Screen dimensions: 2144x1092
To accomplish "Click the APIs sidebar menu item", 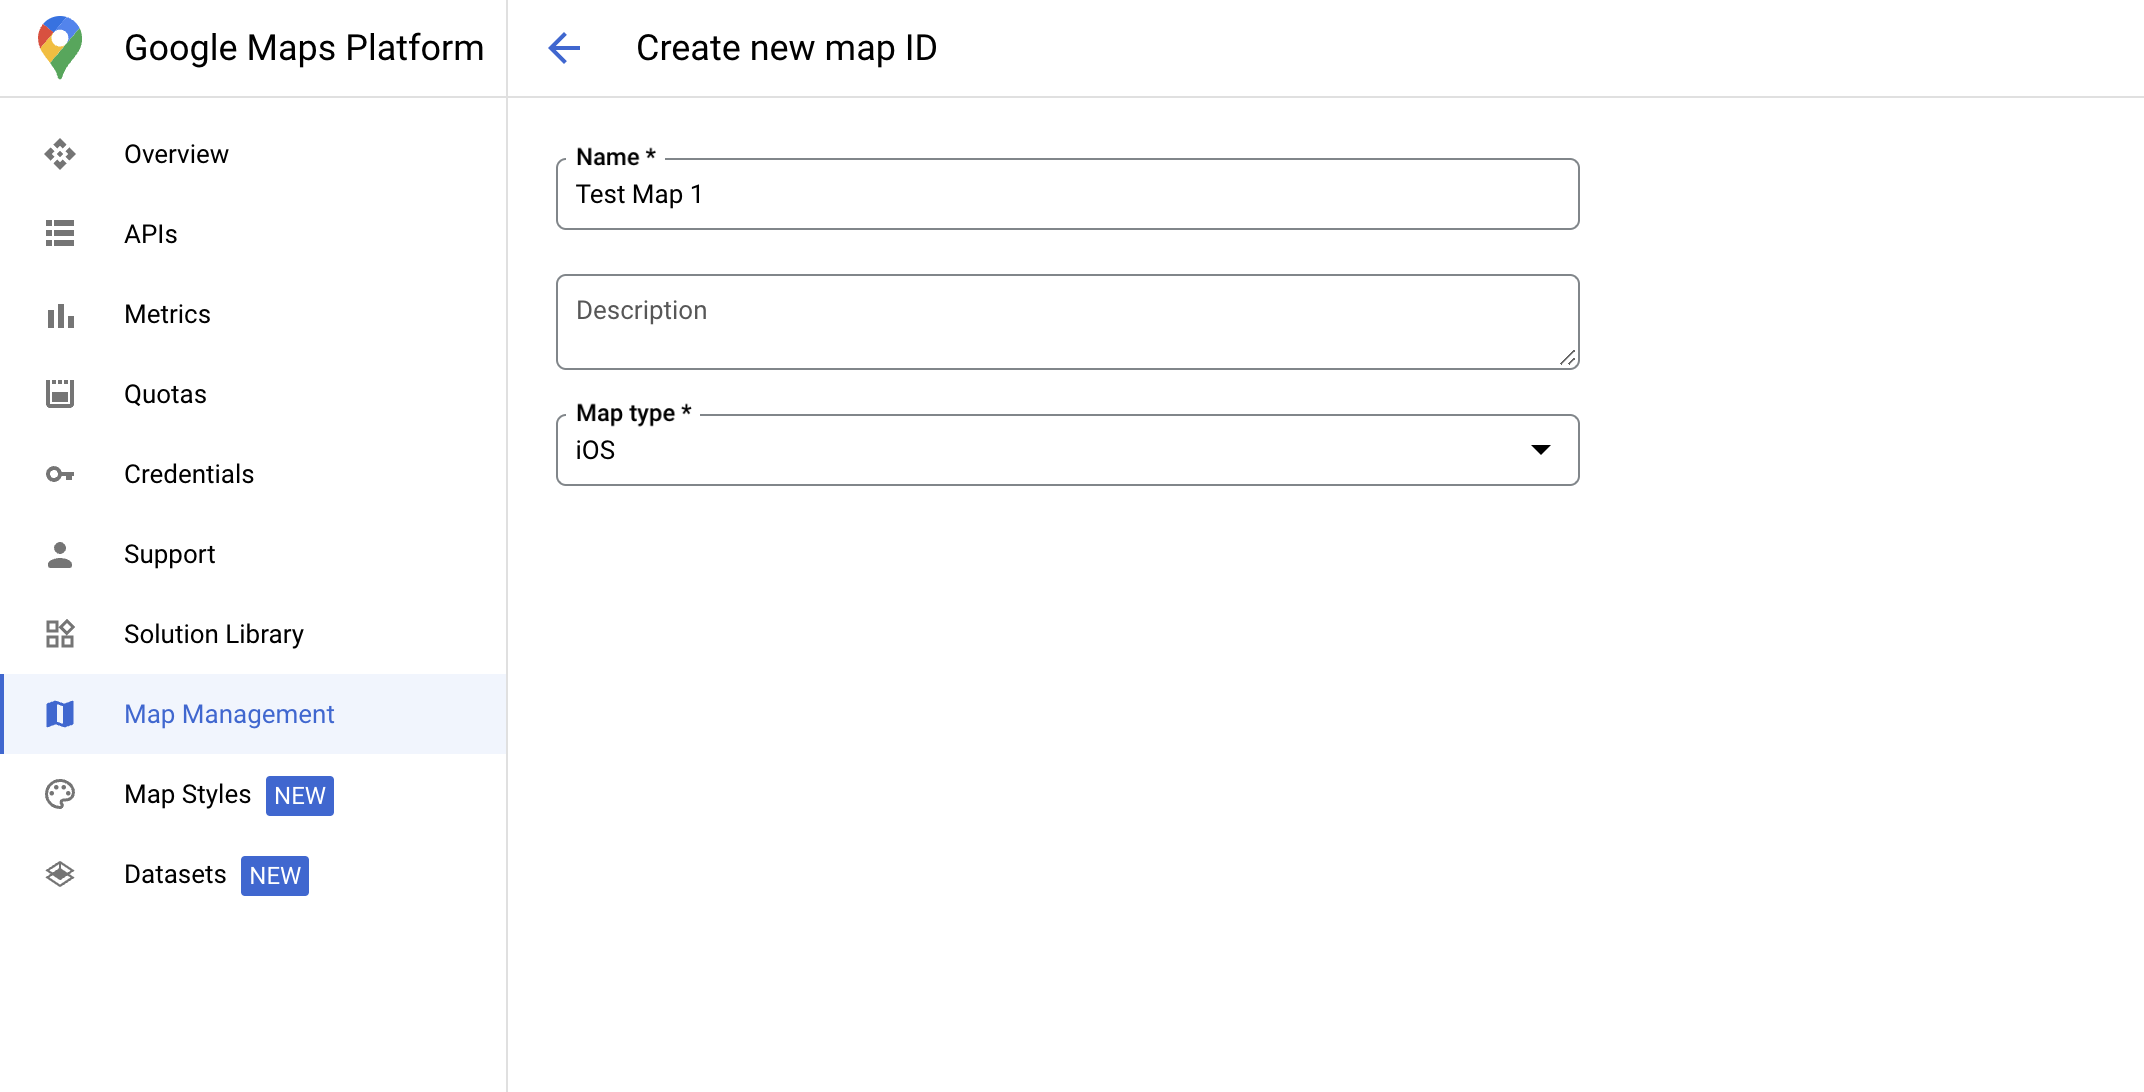I will [149, 234].
